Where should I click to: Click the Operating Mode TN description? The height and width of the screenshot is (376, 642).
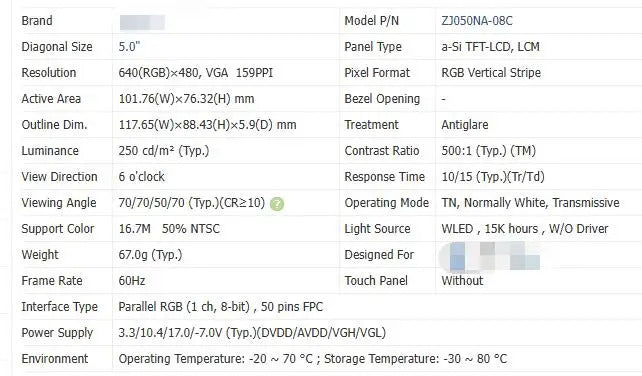click(530, 203)
